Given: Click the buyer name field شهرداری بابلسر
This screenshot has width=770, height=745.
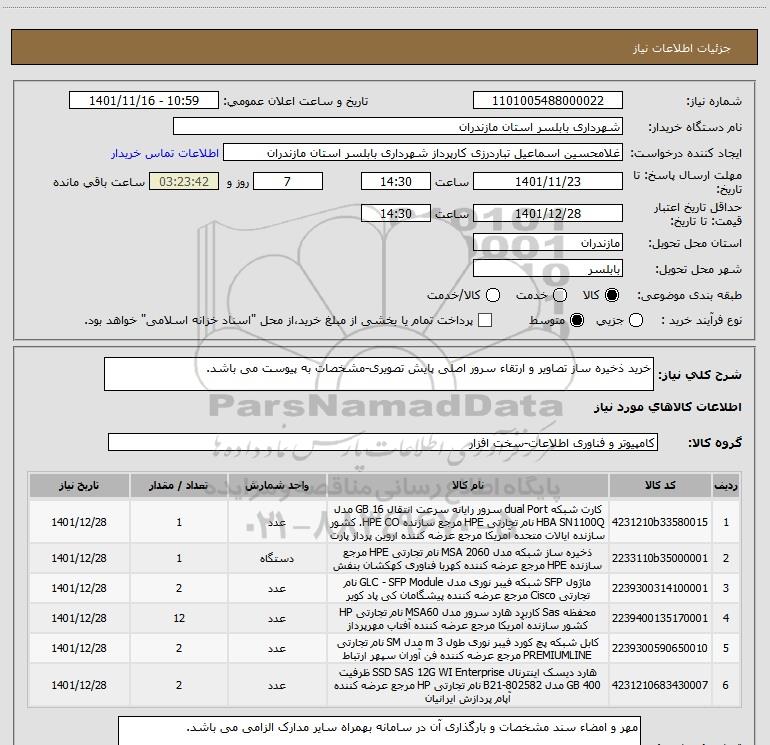Looking at the screenshot, I should [x=398, y=127].
